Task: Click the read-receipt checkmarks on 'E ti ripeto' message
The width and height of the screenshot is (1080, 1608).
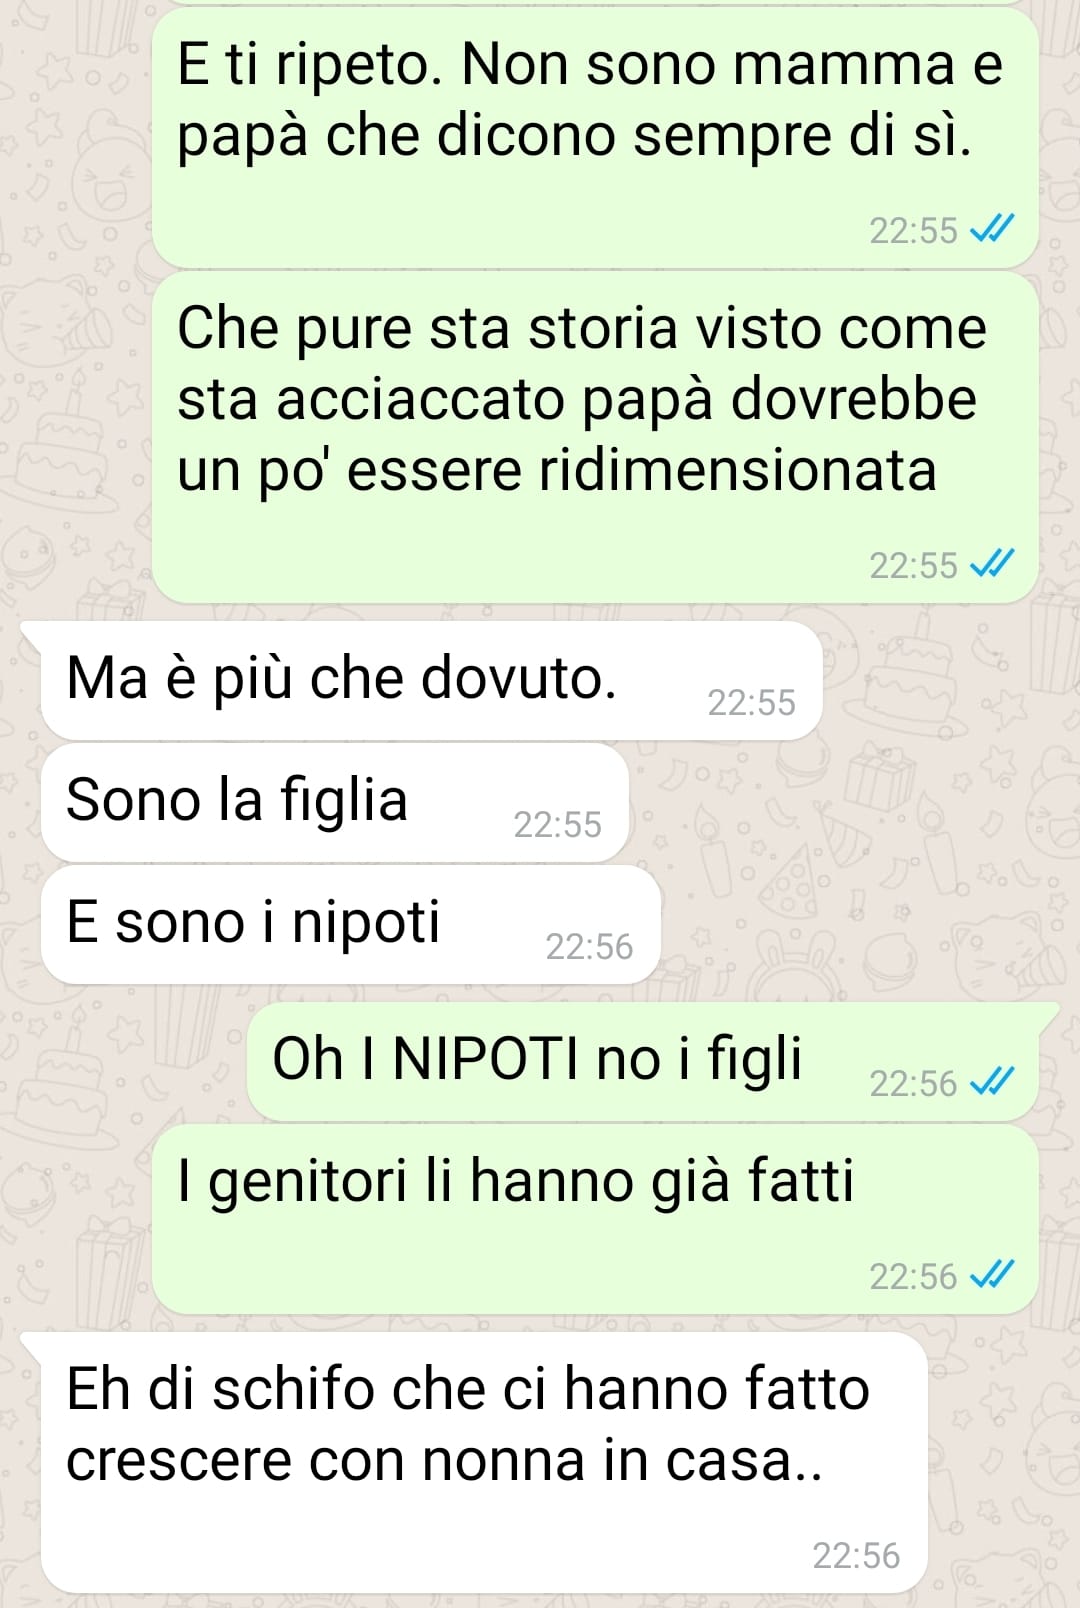Action: point(992,230)
